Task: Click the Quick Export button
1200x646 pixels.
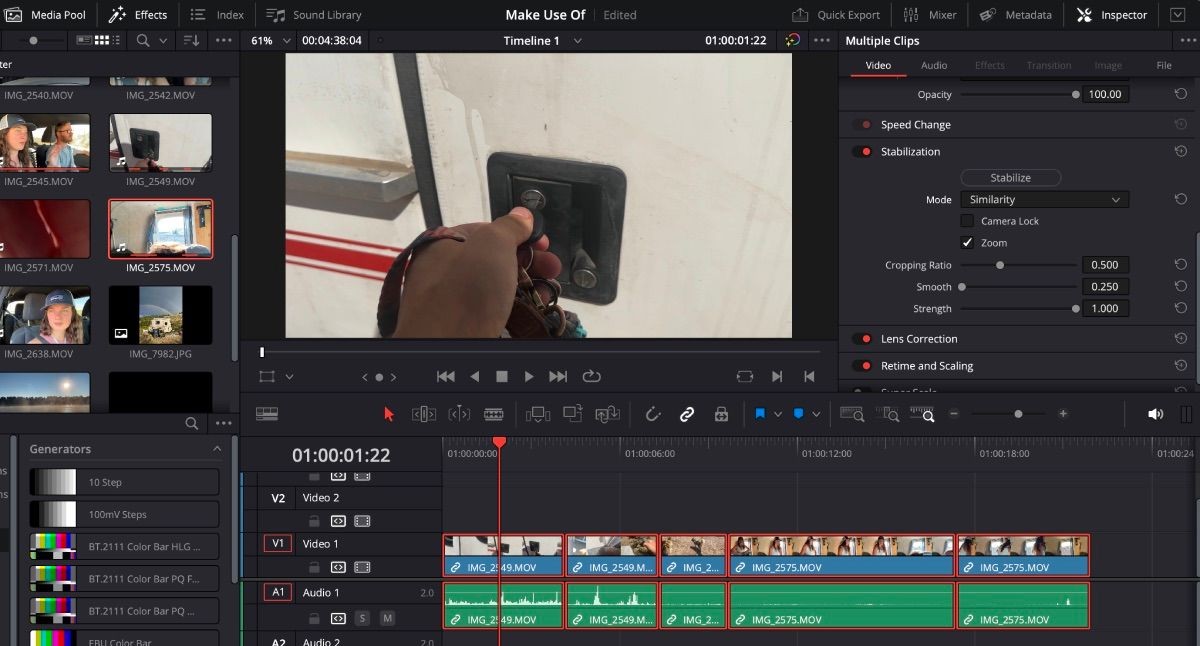Action: [x=836, y=15]
